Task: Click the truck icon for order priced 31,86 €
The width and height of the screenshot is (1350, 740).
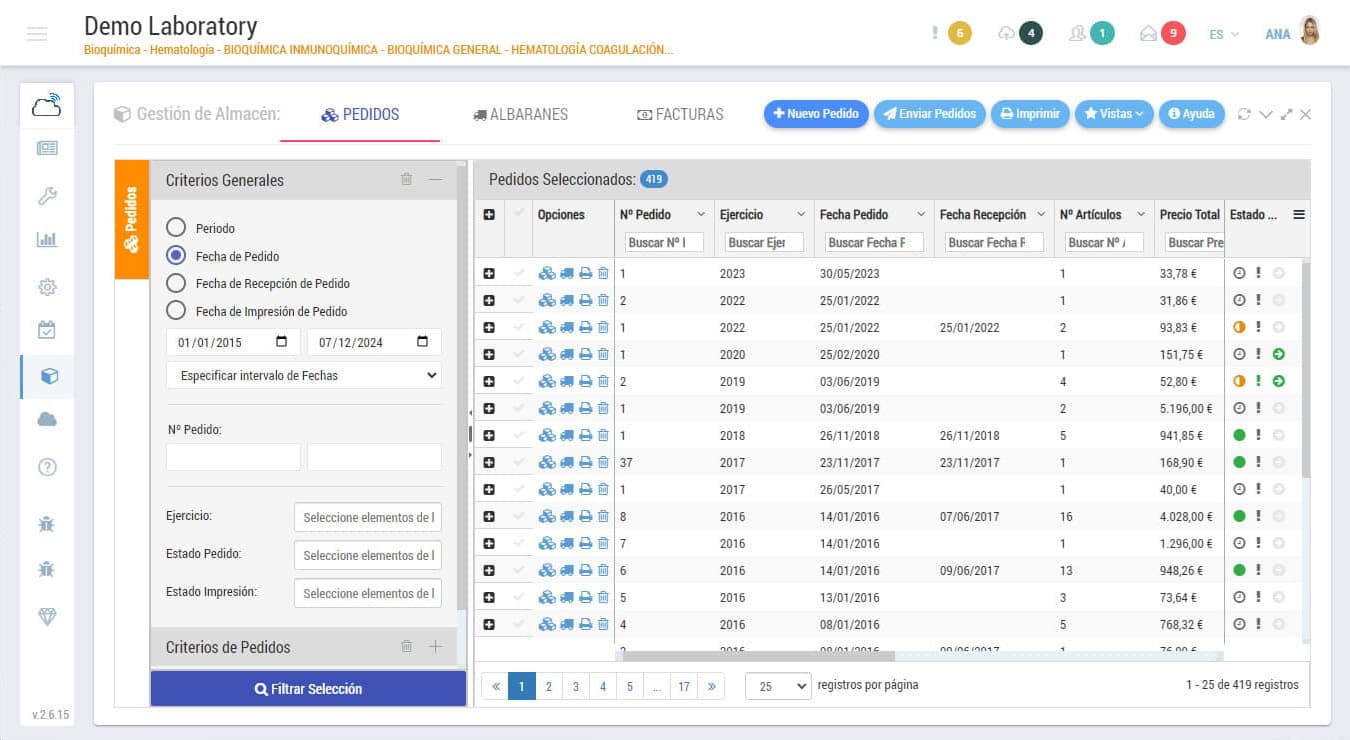Action: coord(567,300)
